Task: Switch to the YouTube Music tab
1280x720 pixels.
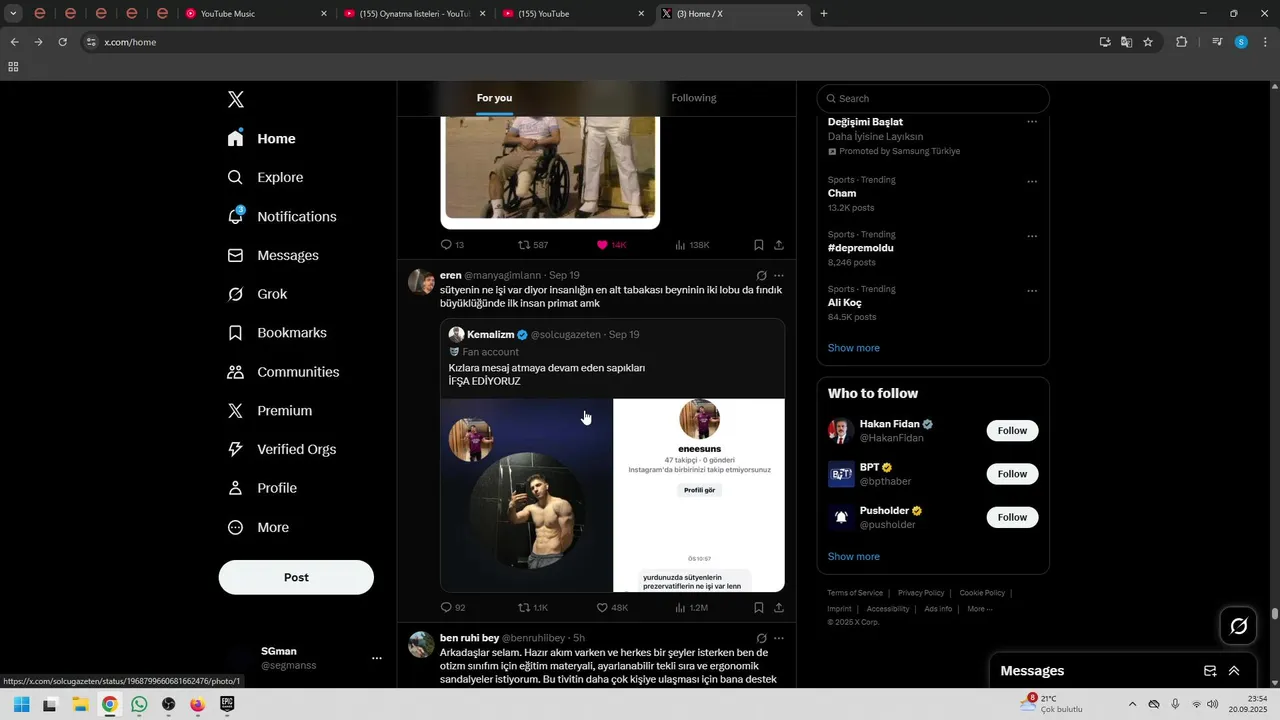Action: (x=256, y=14)
